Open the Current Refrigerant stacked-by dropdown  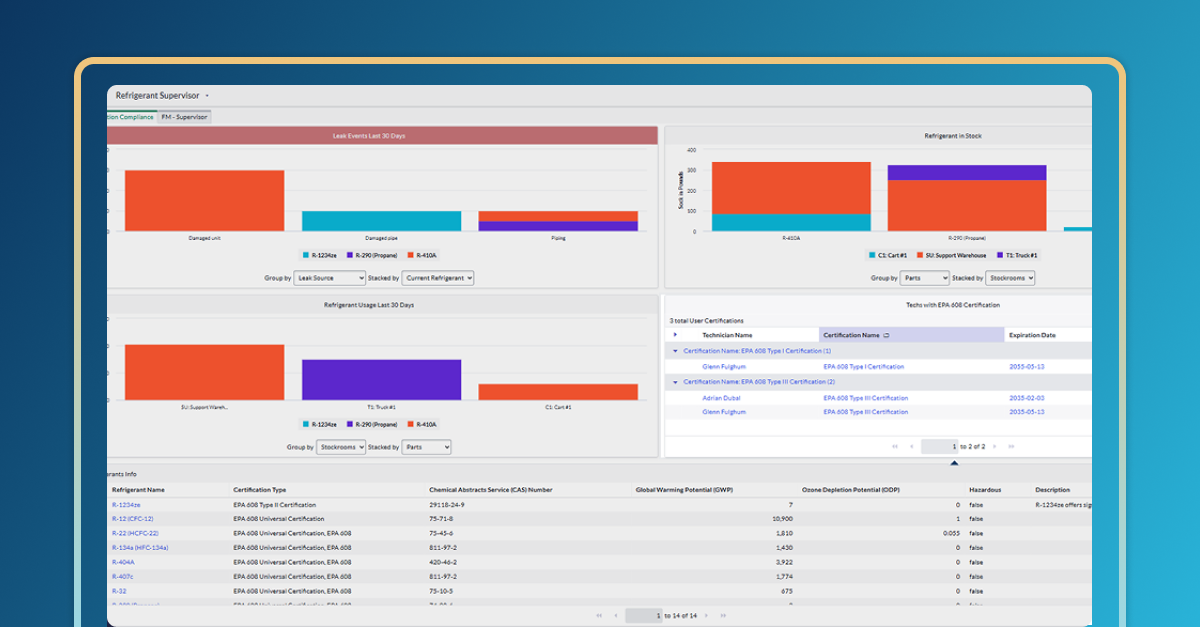click(438, 278)
